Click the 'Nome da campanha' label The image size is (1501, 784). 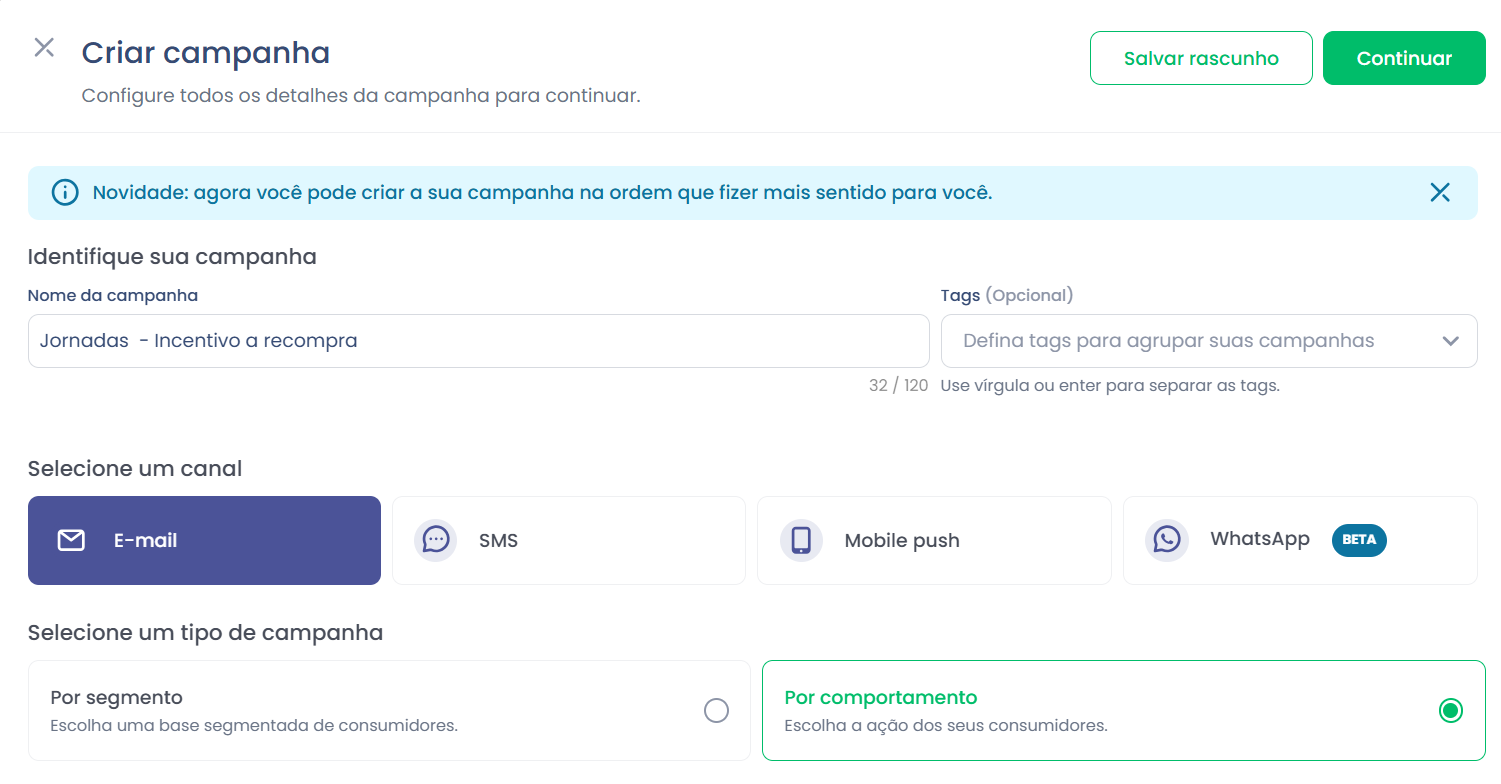point(113,296)
